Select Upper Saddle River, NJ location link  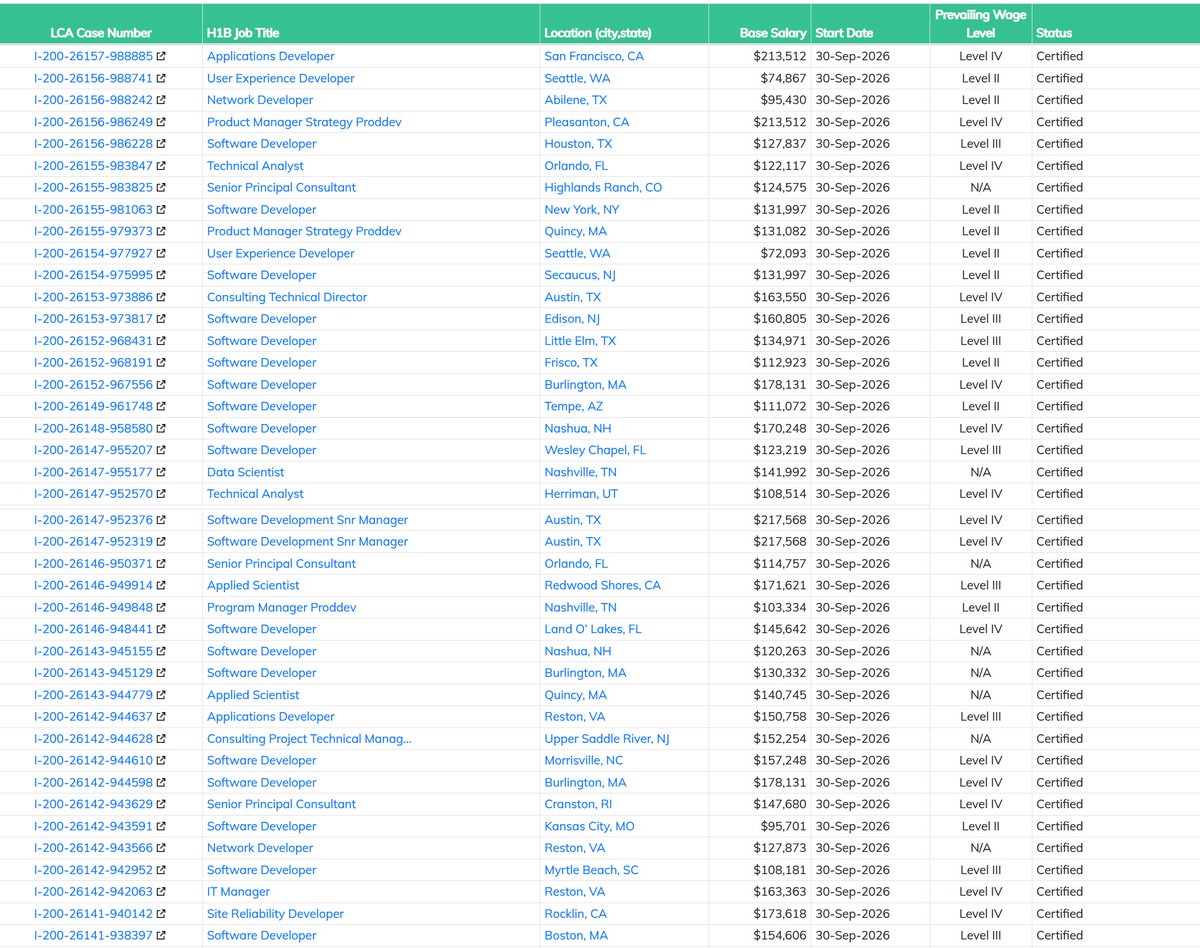click(x=607, y=739)
